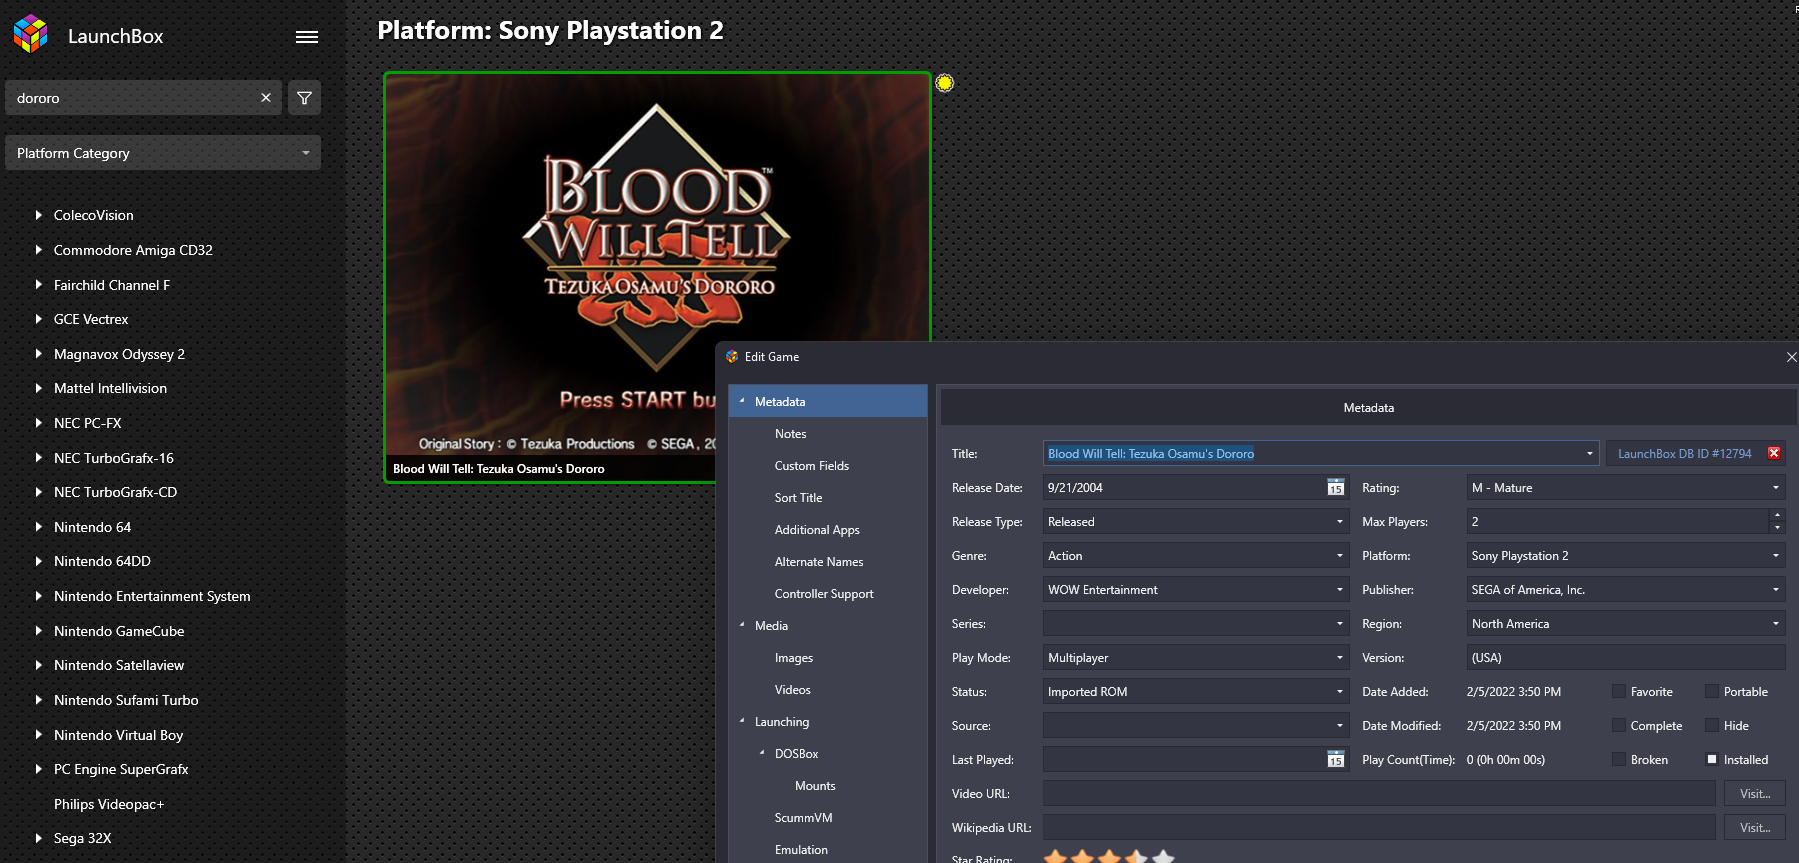The image size is (1799, 863).
Task: Open the Platform Category dropdown
Action: (x=163, y=153)
